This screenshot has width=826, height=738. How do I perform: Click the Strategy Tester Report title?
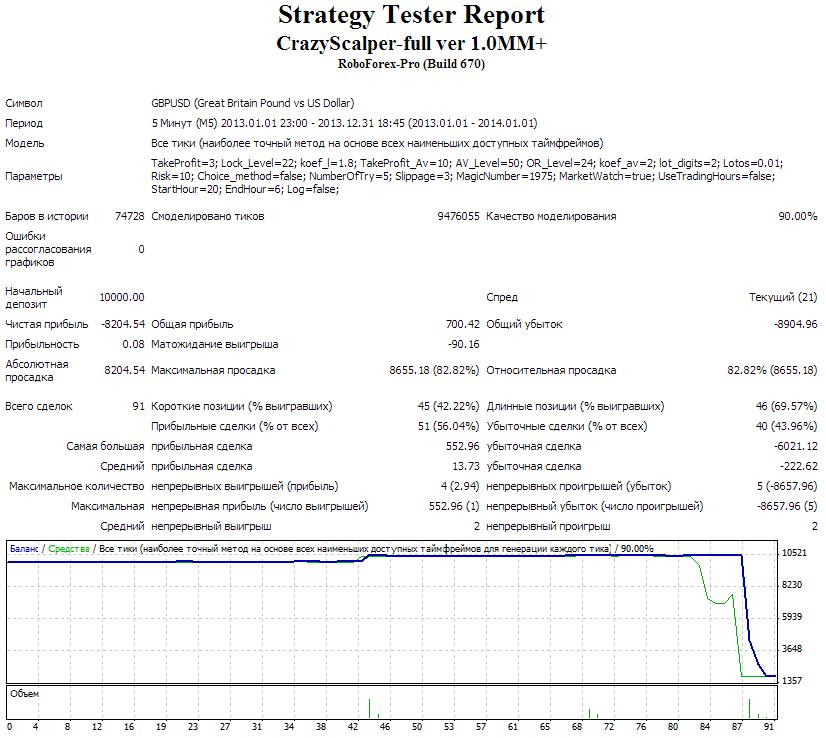tap(411, 15)
